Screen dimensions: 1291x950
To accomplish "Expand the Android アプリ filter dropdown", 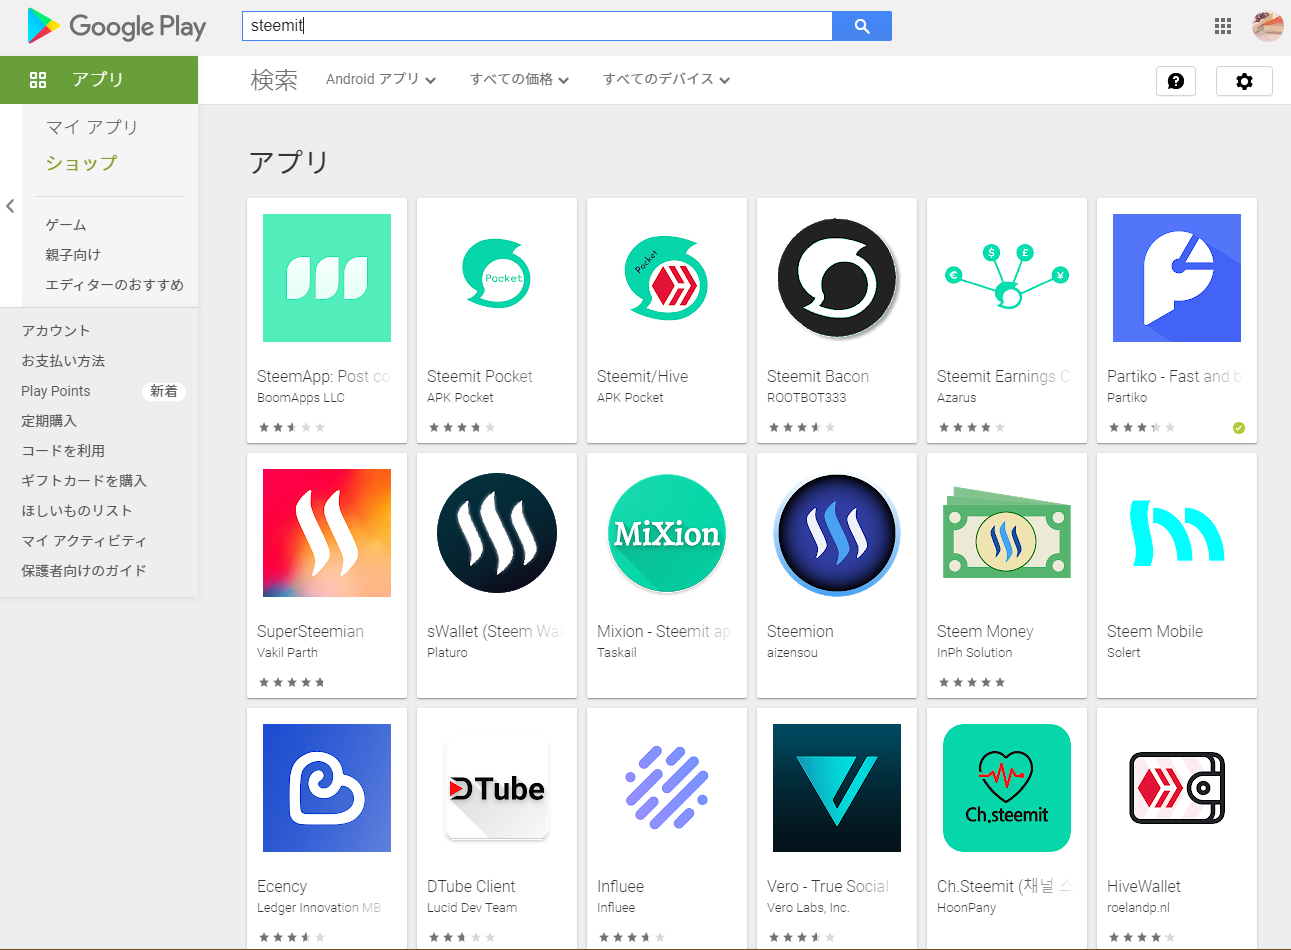I will [381, 79].
